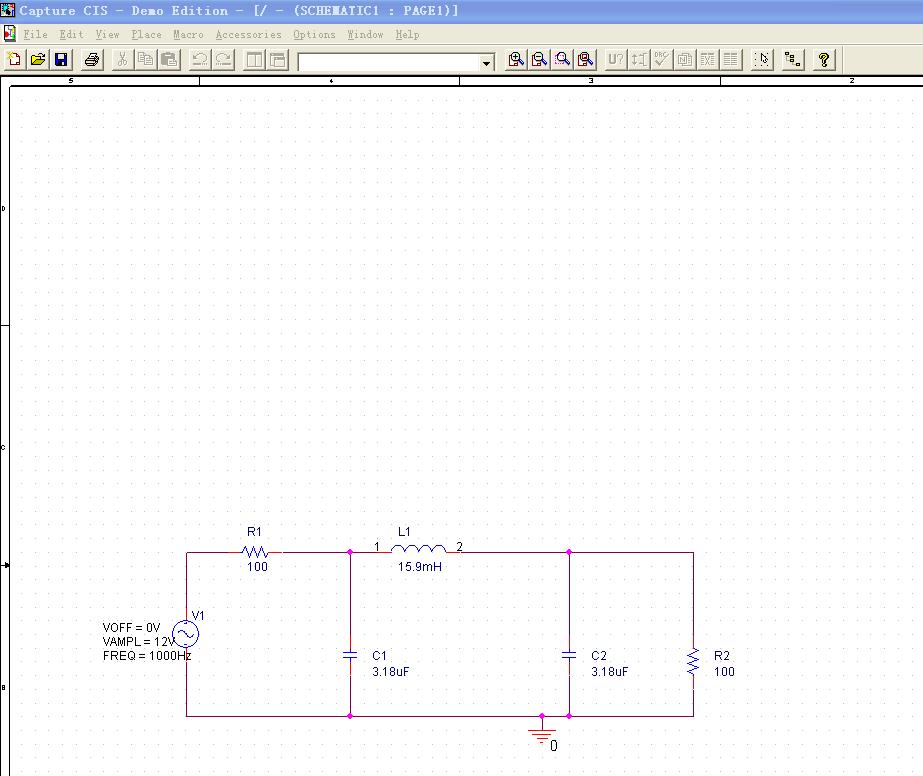Click the Copy toolbar icon
This screenshot has height=776, width=923.
145,59
